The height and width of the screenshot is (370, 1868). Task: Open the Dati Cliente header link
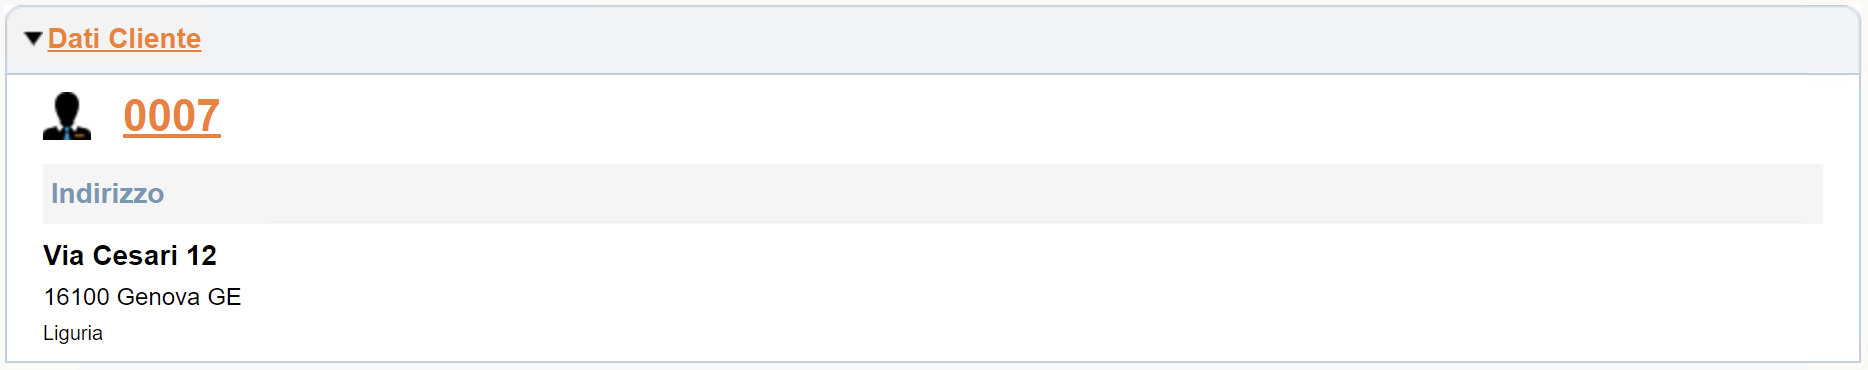tap(124, 39)
